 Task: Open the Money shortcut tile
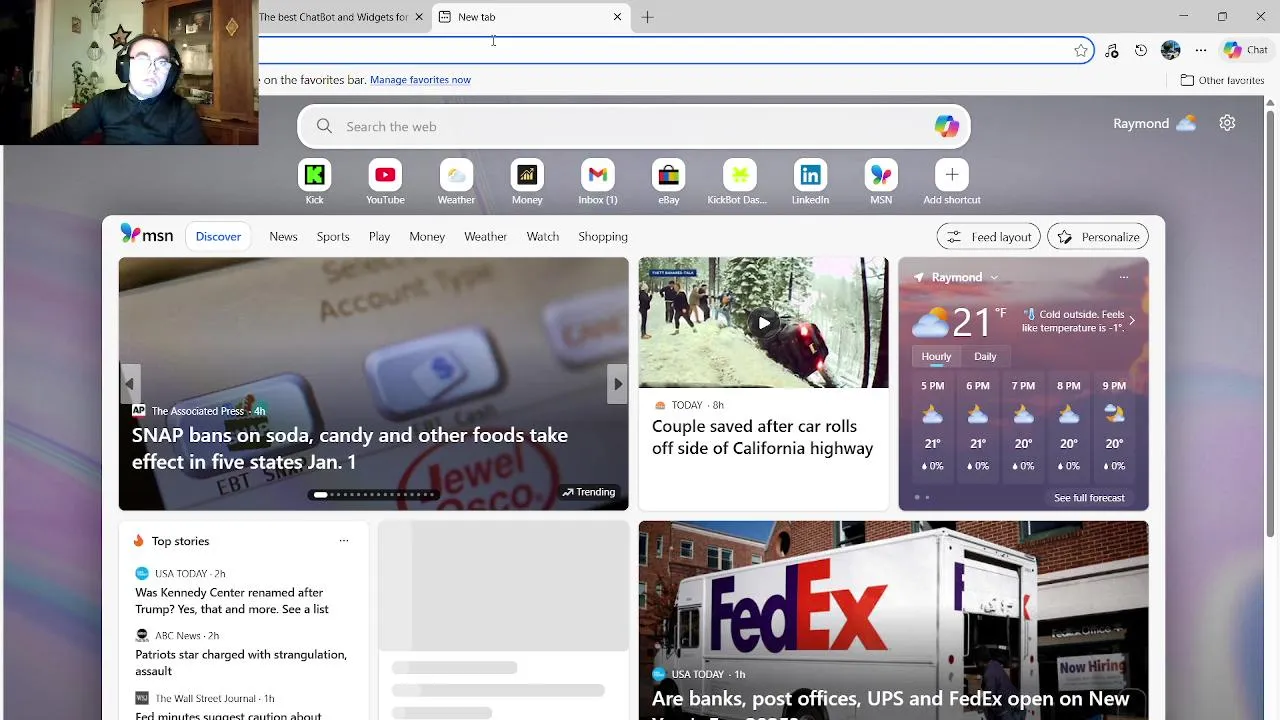527,176
